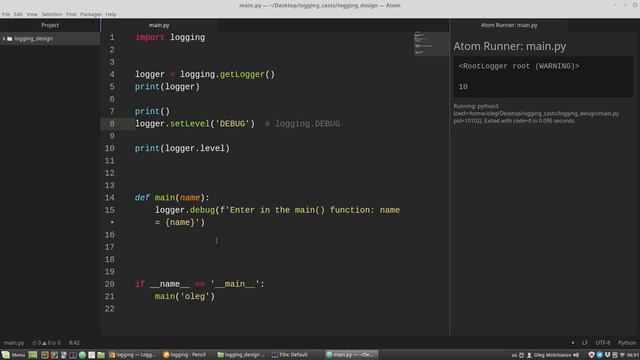Open the Linux Mint Menu button

13,355
